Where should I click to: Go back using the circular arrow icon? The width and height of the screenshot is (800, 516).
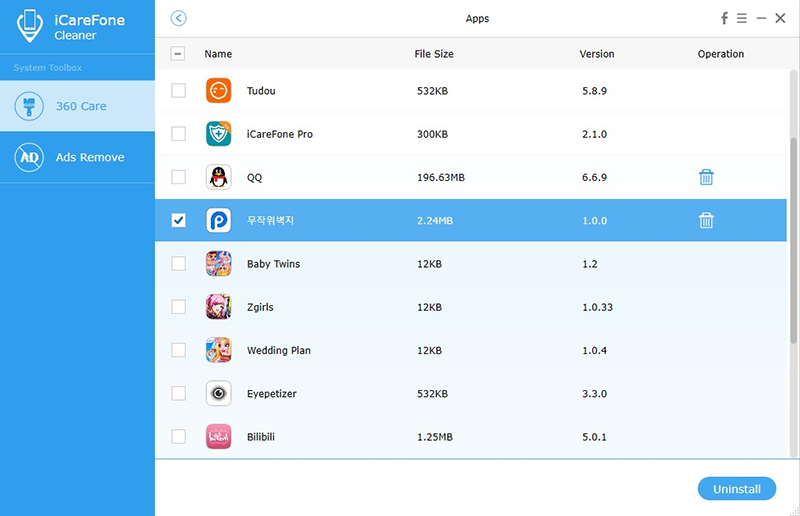[x=179, y=18]
